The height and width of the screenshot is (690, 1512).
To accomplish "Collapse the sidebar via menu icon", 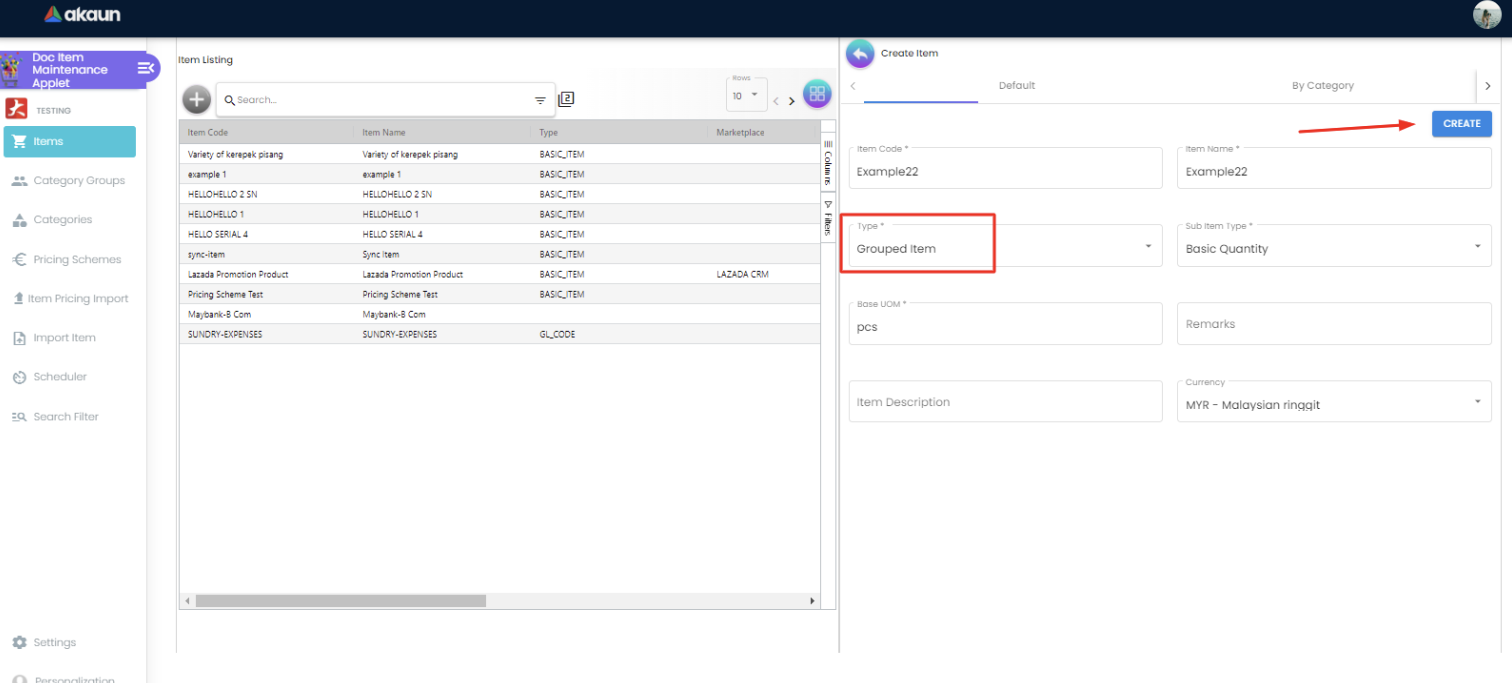I will (x=146, y=68).
